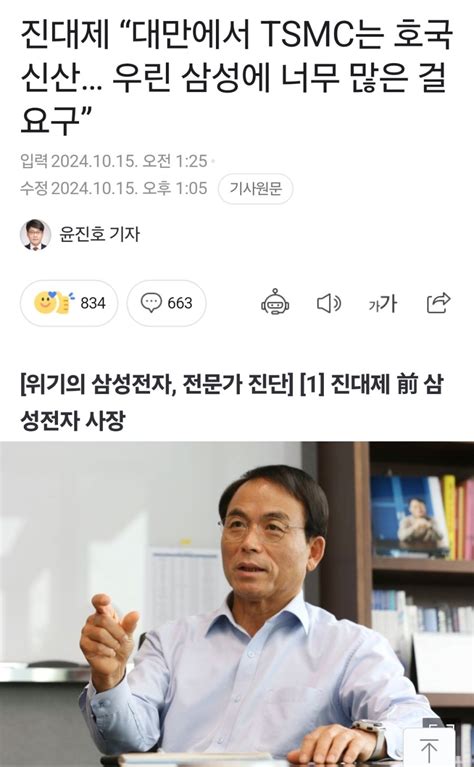Open reporter 윤진호's profile photo
Image resolution: width=474 pixels, height=767 pixels.
(35, 235)
